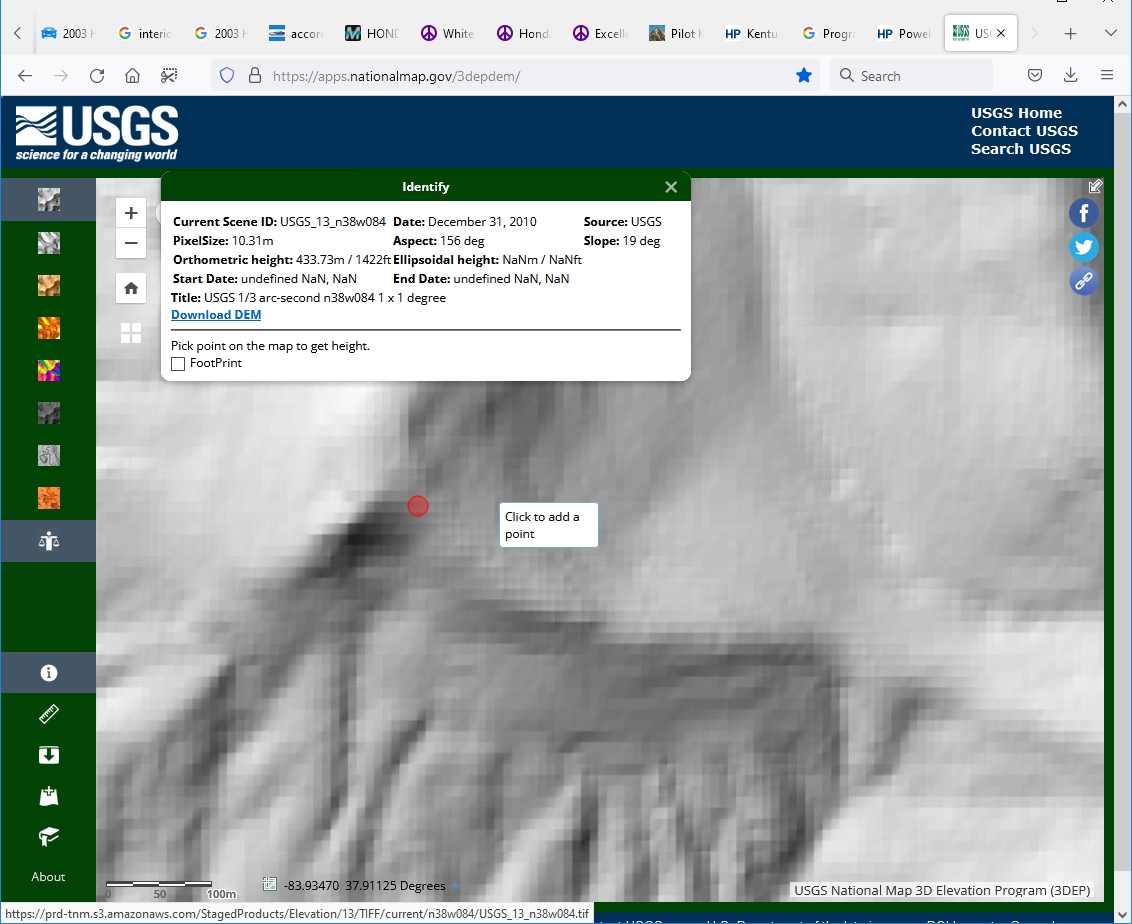The height and width of the screenshot is (924, 1132).
Task: Open the info Identify tool in sidebar
Action: tap(48, 673)
